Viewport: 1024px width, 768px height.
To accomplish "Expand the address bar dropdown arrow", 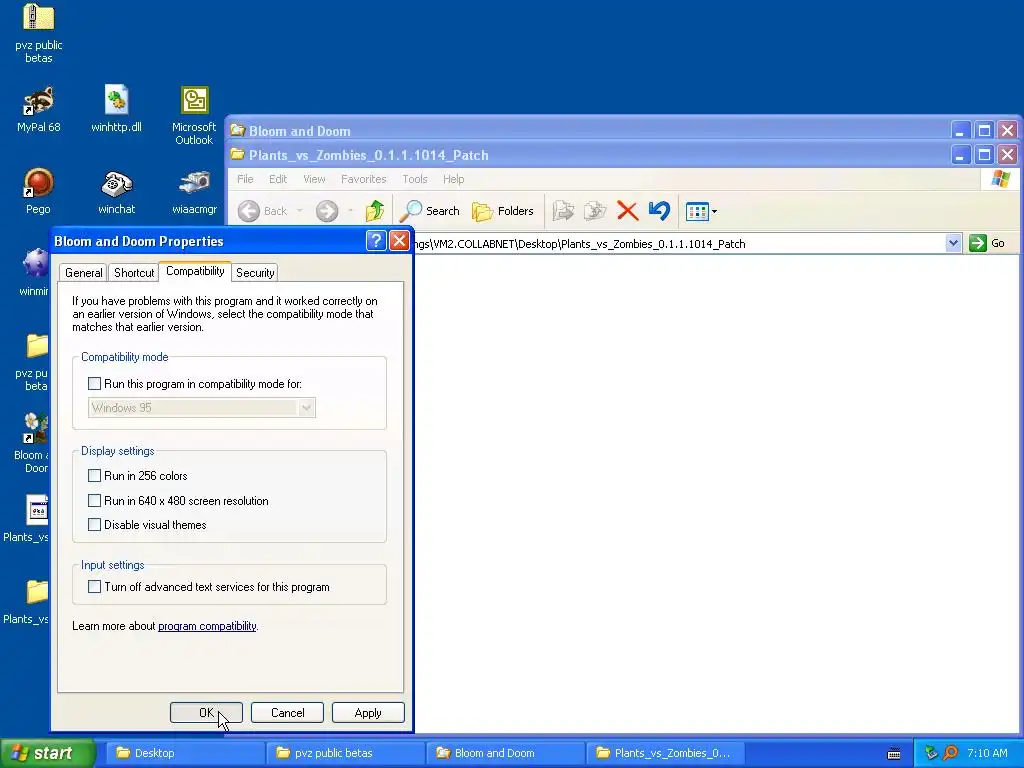I will tap(953, 244).
